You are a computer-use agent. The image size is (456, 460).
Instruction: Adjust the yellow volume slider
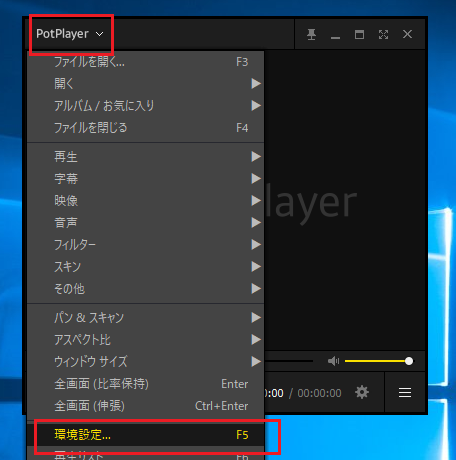click(x=379, y=361)
